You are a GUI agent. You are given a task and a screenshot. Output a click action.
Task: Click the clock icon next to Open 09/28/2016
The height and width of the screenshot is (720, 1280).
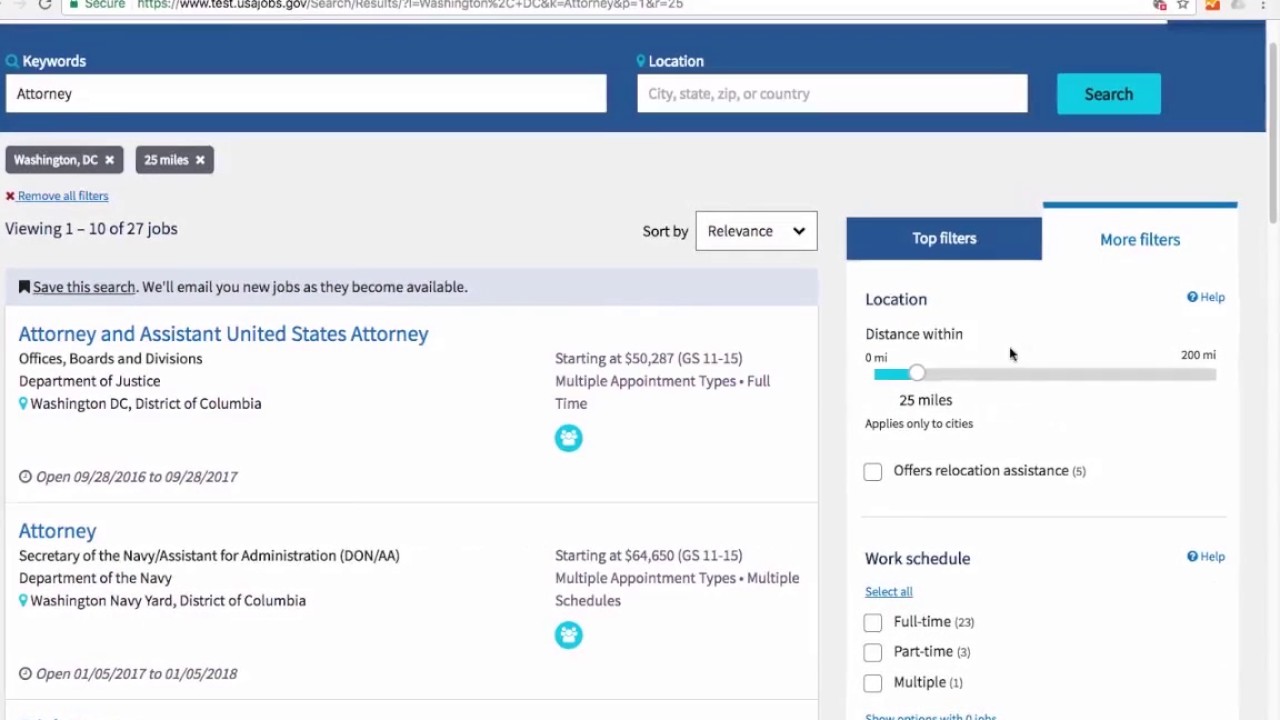(25, 477)
